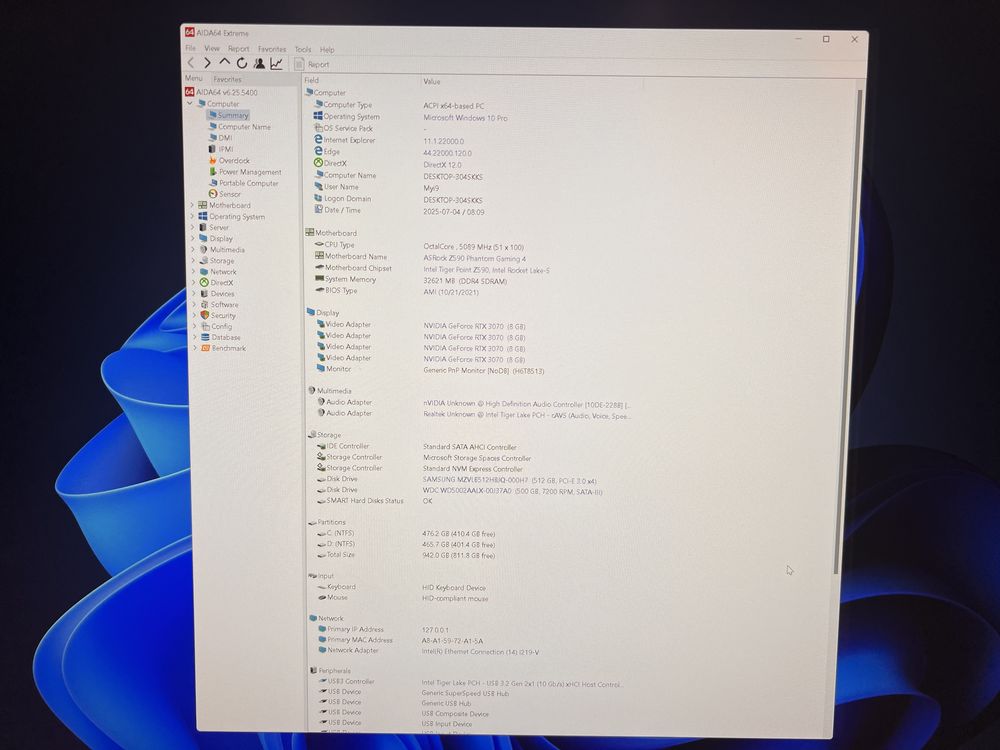Select the DMI tree item
The image size is (1000, 750).
pyautogui.click(x=220, y=138)
